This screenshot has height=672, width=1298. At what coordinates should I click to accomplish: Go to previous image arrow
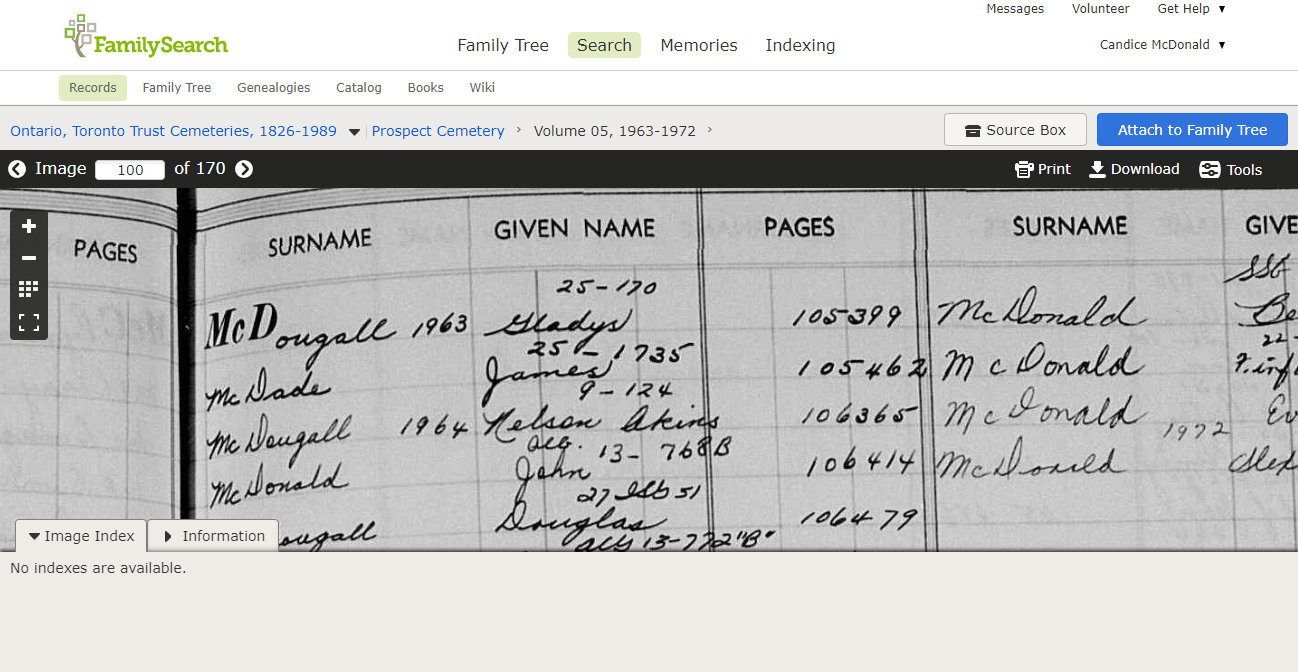[x=17, y=169]
